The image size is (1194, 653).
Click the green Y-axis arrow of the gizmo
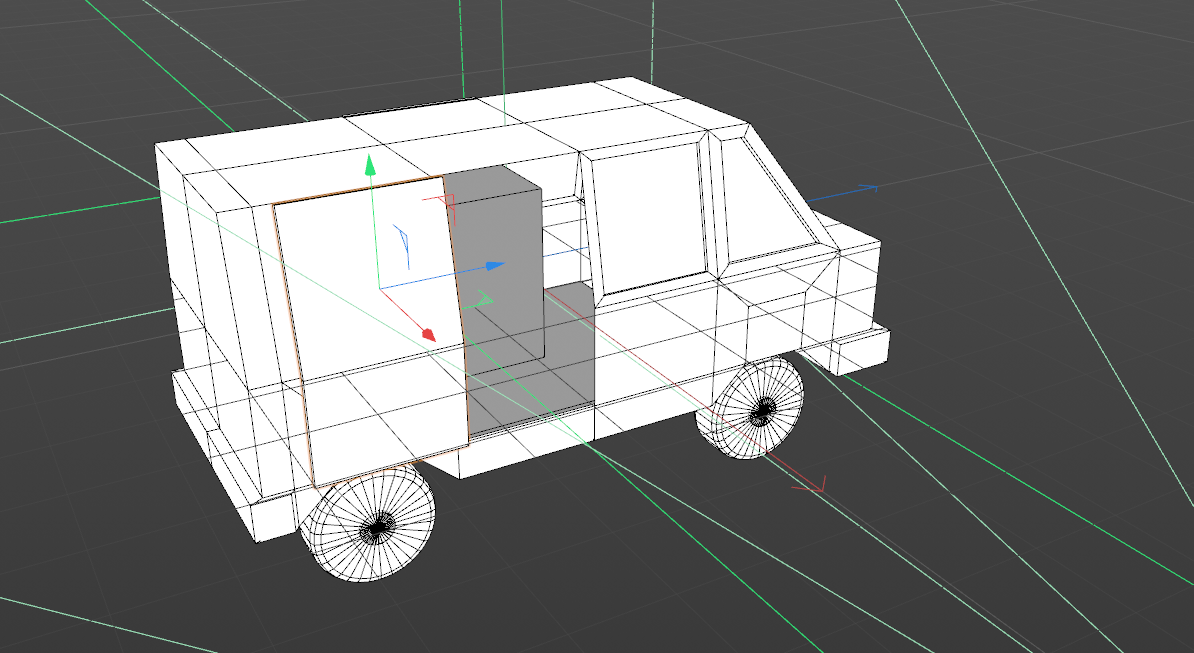pyautogui.click(x=370, y=165)
